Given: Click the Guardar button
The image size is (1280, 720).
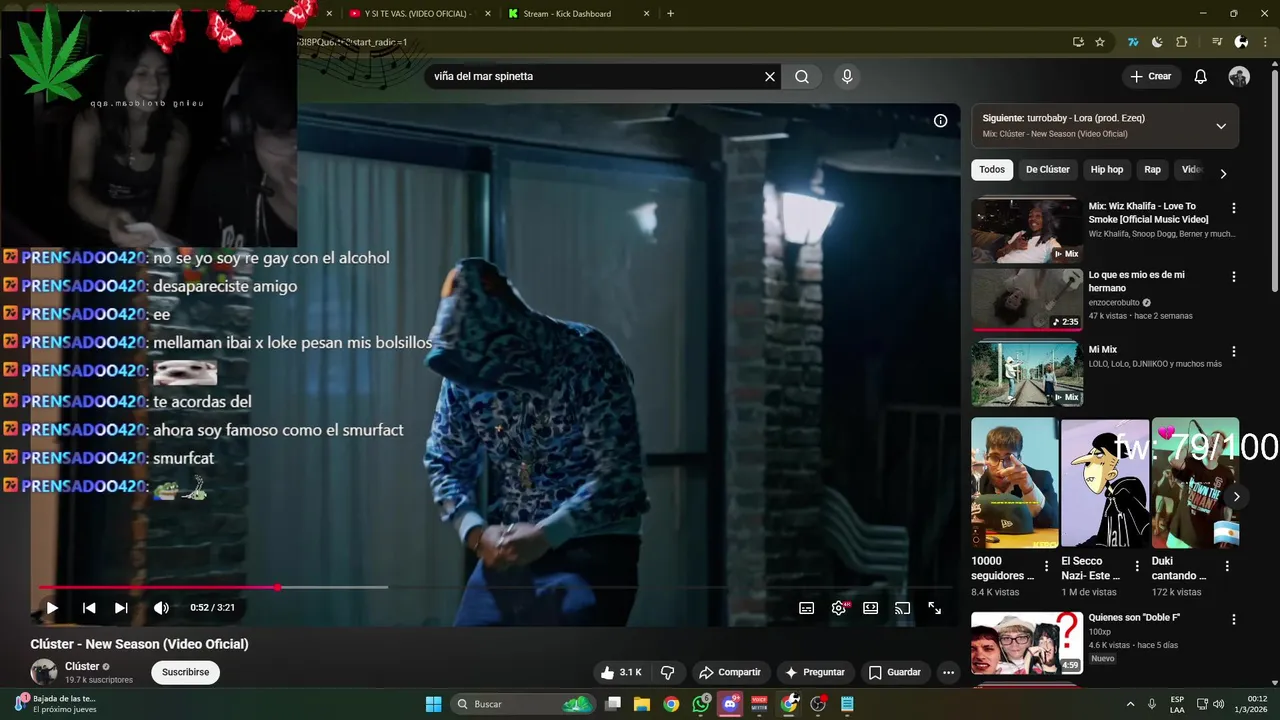Looking at the screenshot, I should pos(895,672).
